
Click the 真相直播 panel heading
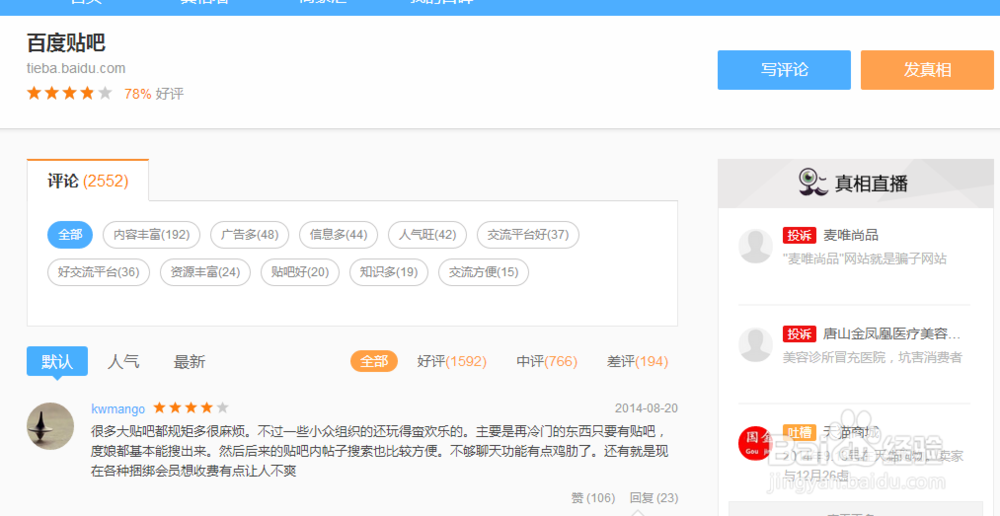point(871,184)
